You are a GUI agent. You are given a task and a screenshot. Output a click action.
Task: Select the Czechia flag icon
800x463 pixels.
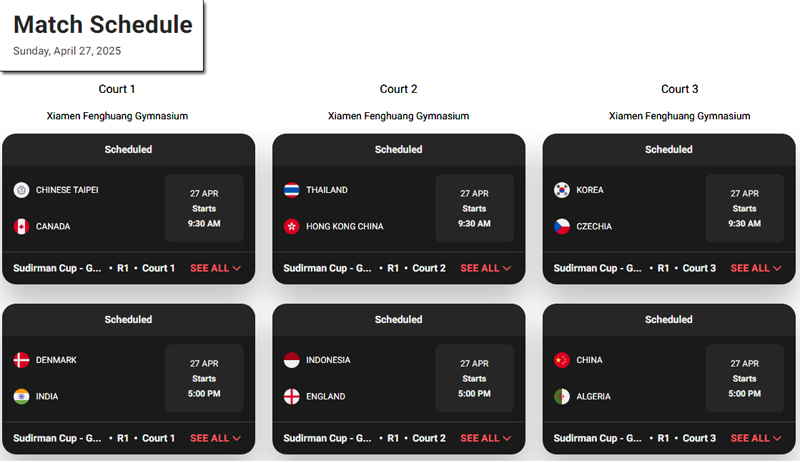click(x=562, y=227)
